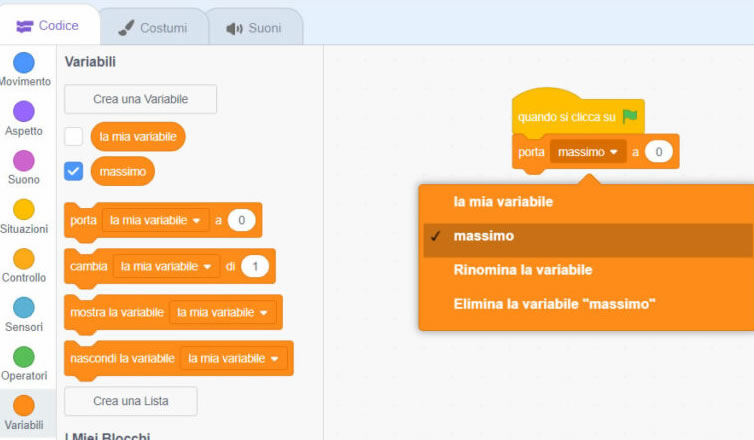
Task: Select the Controllo orange category circle
Action: pos(24,259)
